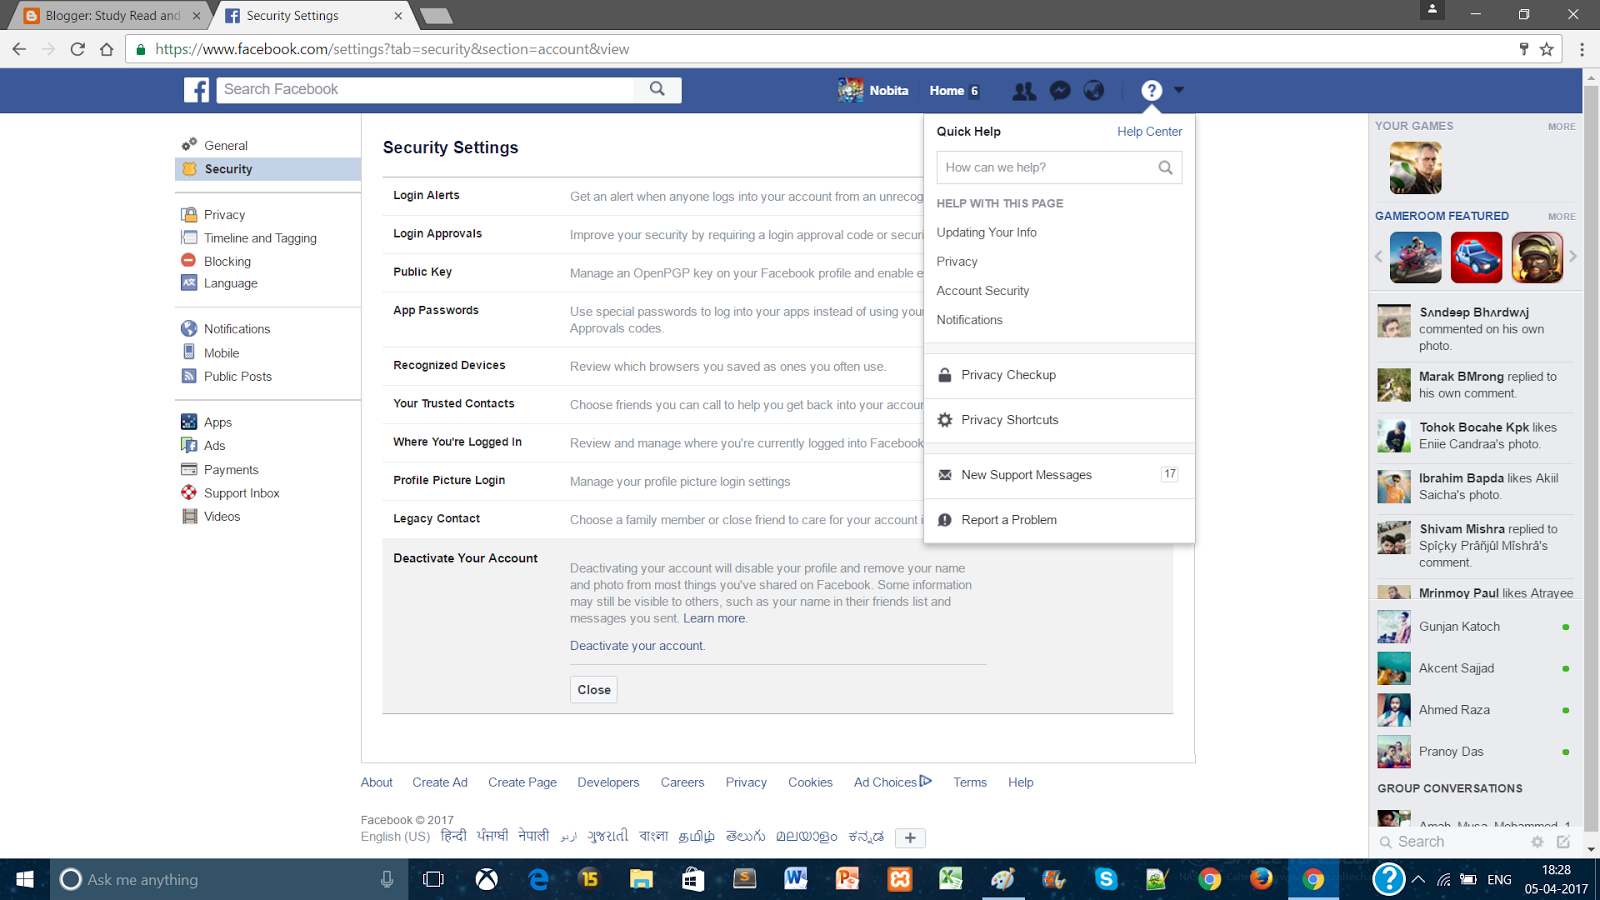This screenshot has height=900, width=1600.
Task: Start a new message from chat sidebar
Action: pos(1563,842)
